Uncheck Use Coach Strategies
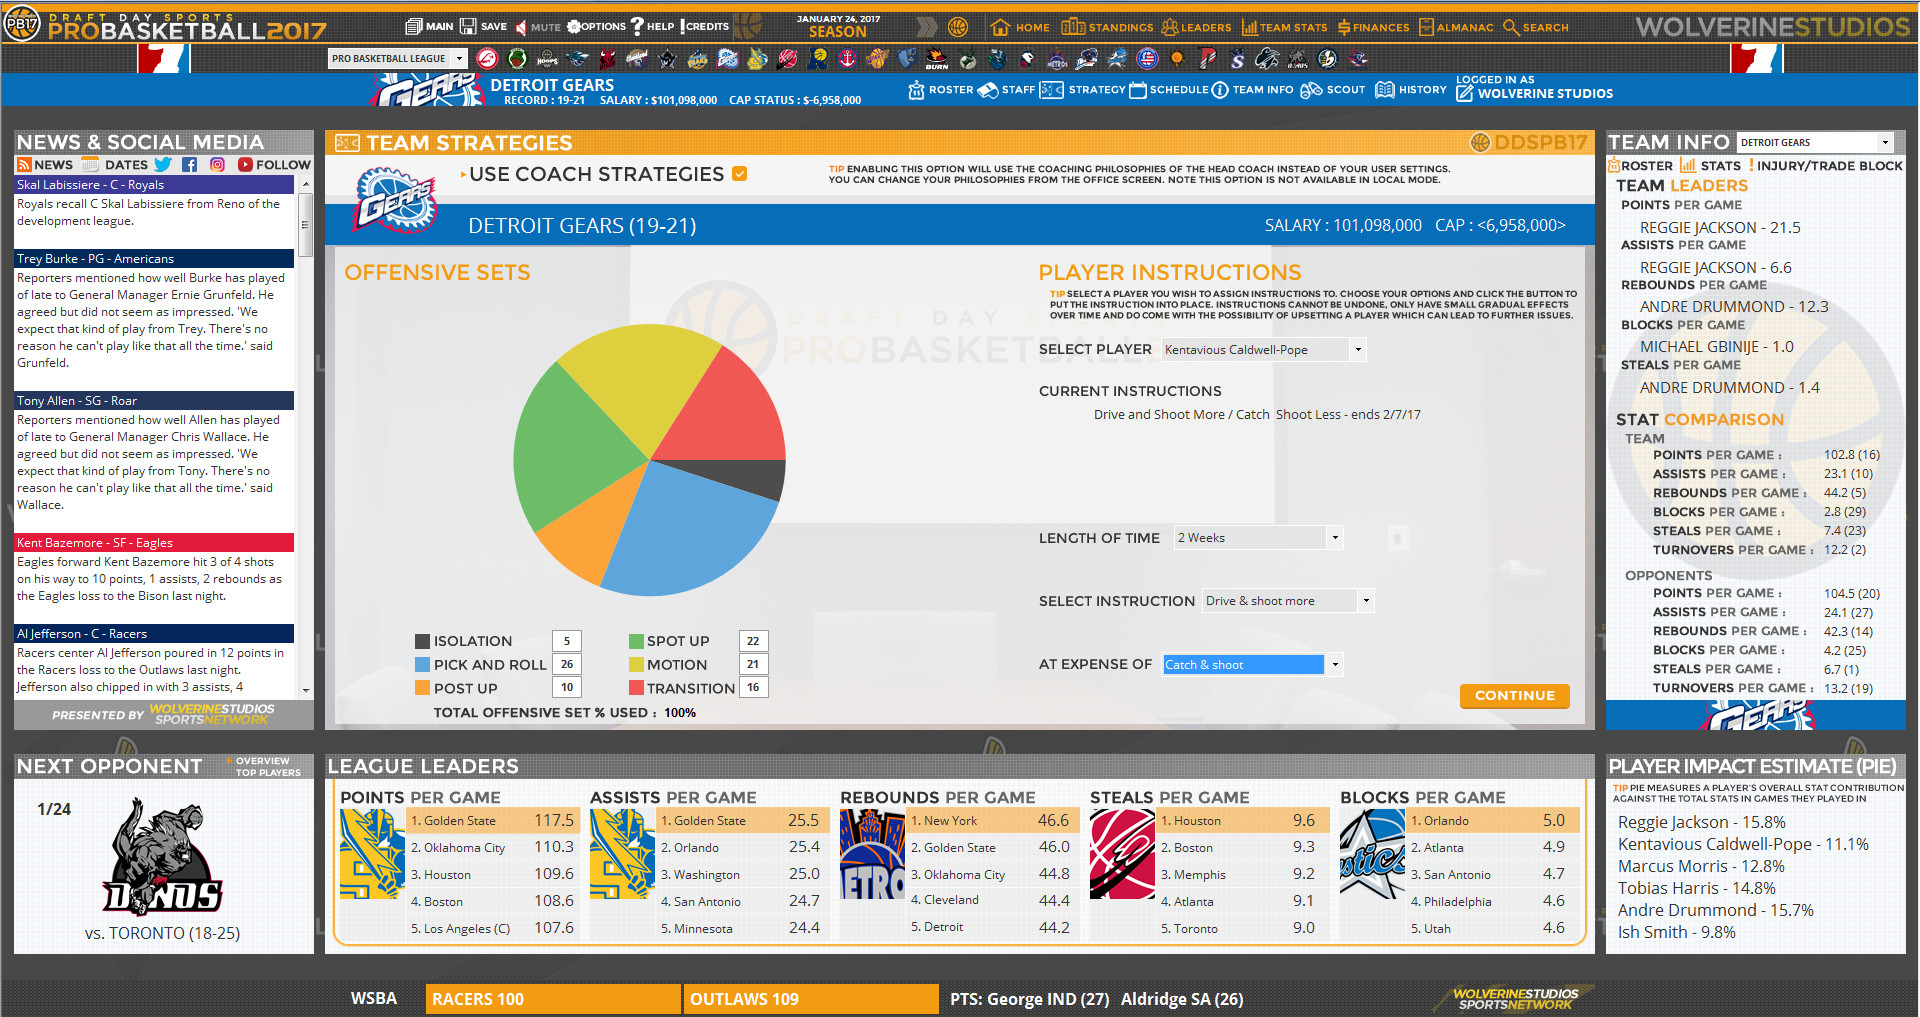This screenshot has width=1920, height=1017. click(740, 173)
